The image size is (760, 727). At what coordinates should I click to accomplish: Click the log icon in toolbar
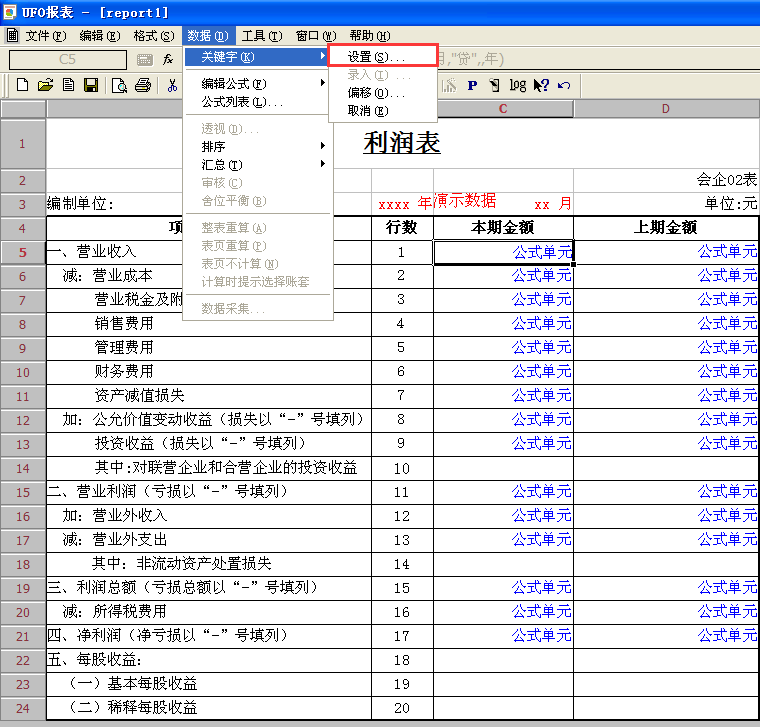coord(517,86)
